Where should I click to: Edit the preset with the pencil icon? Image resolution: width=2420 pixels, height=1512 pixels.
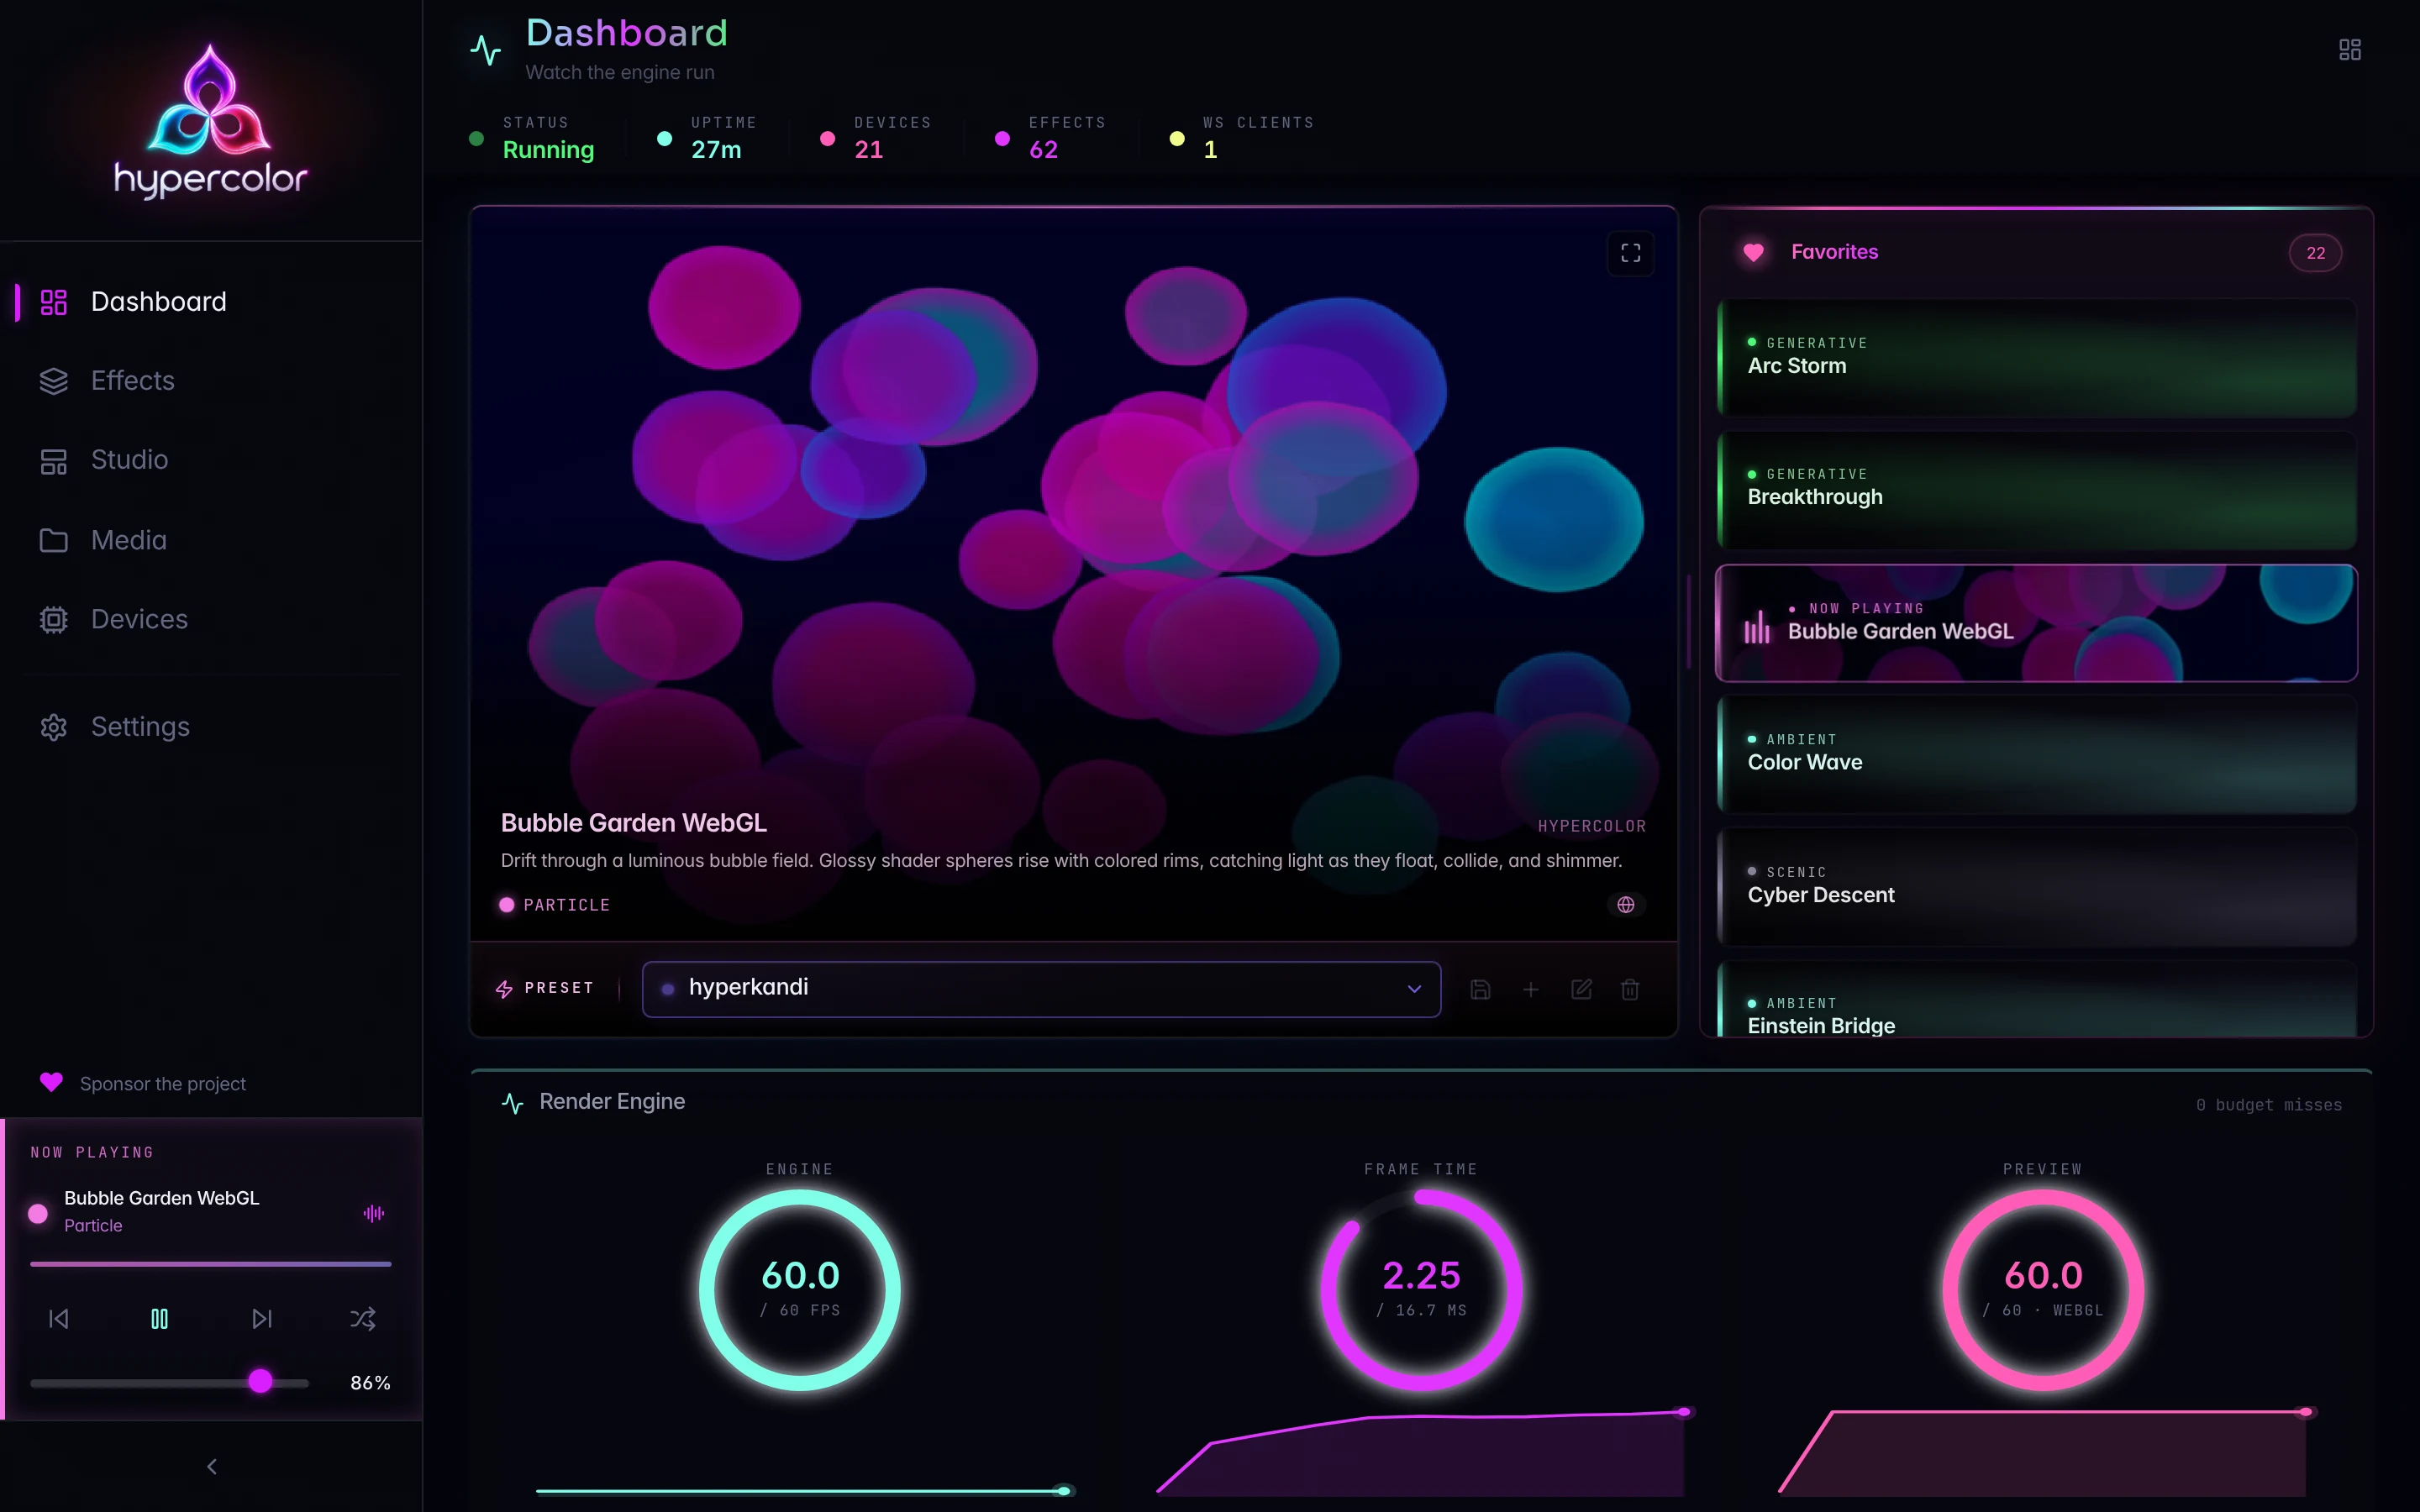[x=1581, y=989]
